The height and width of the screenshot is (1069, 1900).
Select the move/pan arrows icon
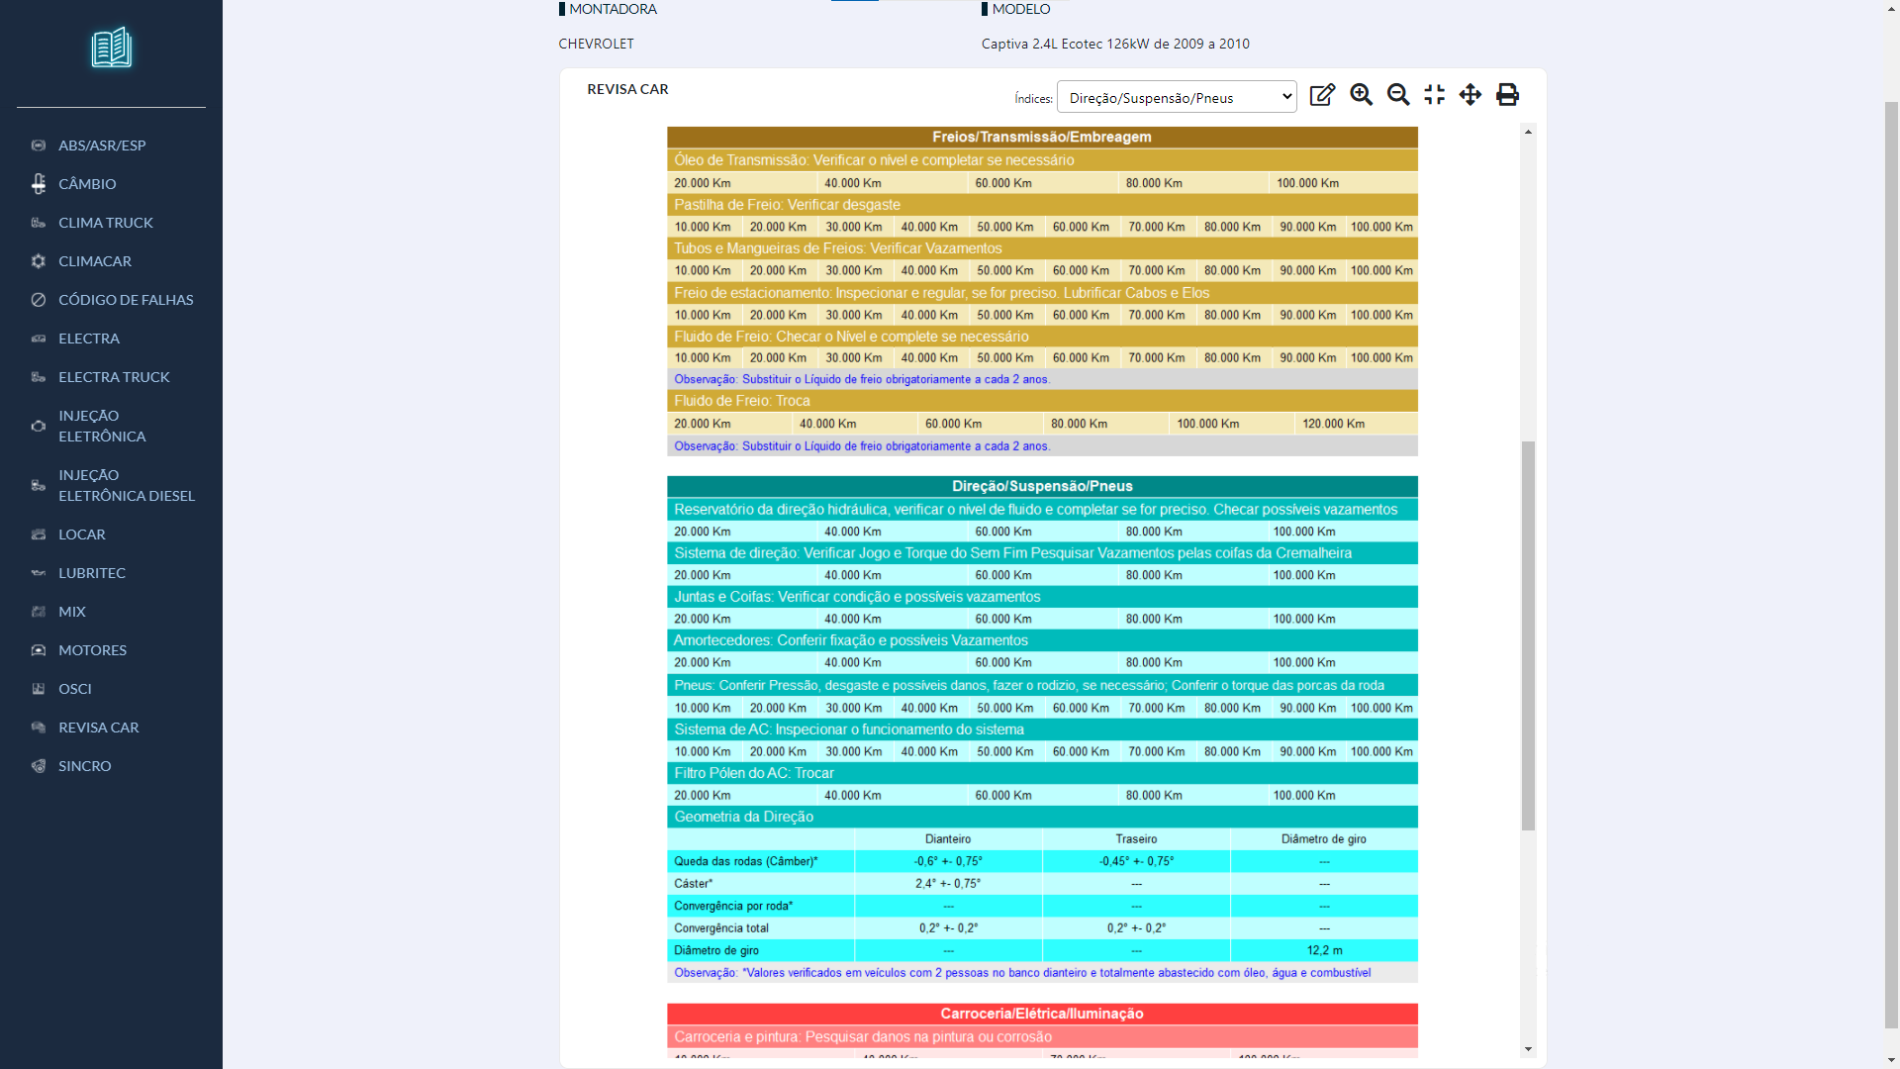pos(1470,95)
